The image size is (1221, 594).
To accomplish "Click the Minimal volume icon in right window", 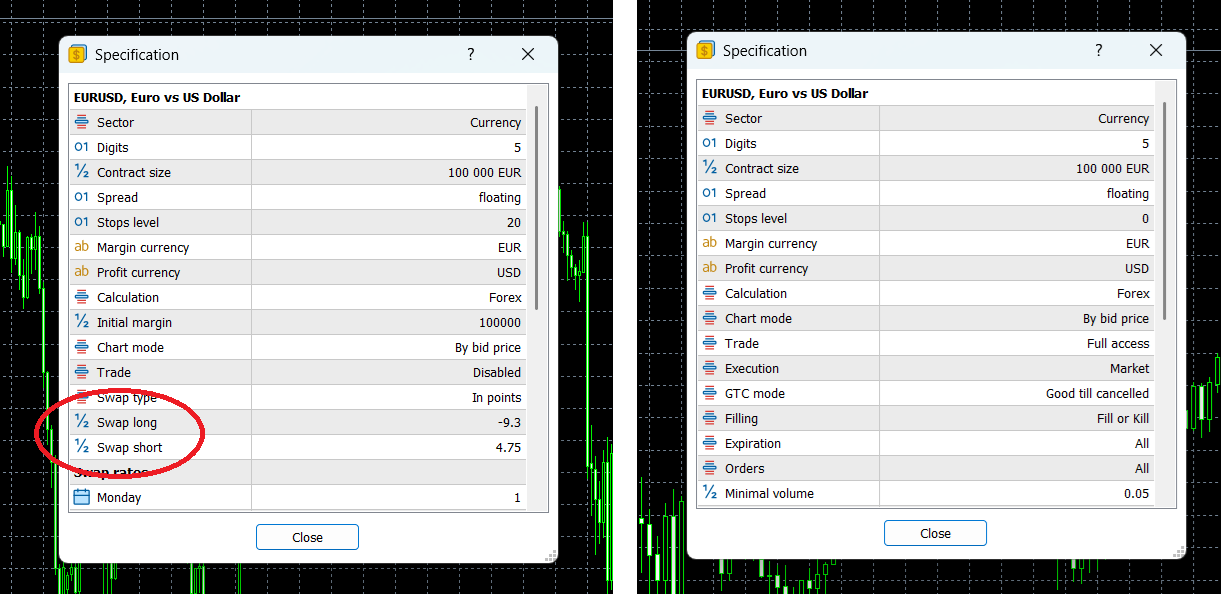I will tap(710, 493).
